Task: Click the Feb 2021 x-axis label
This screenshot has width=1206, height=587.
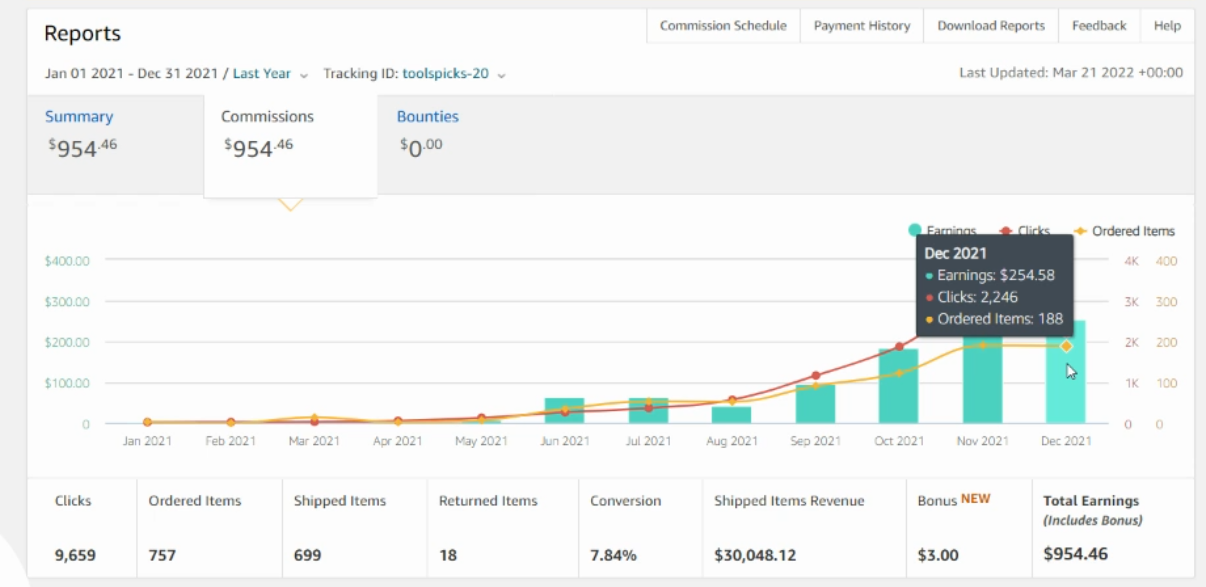Action: 231,441
